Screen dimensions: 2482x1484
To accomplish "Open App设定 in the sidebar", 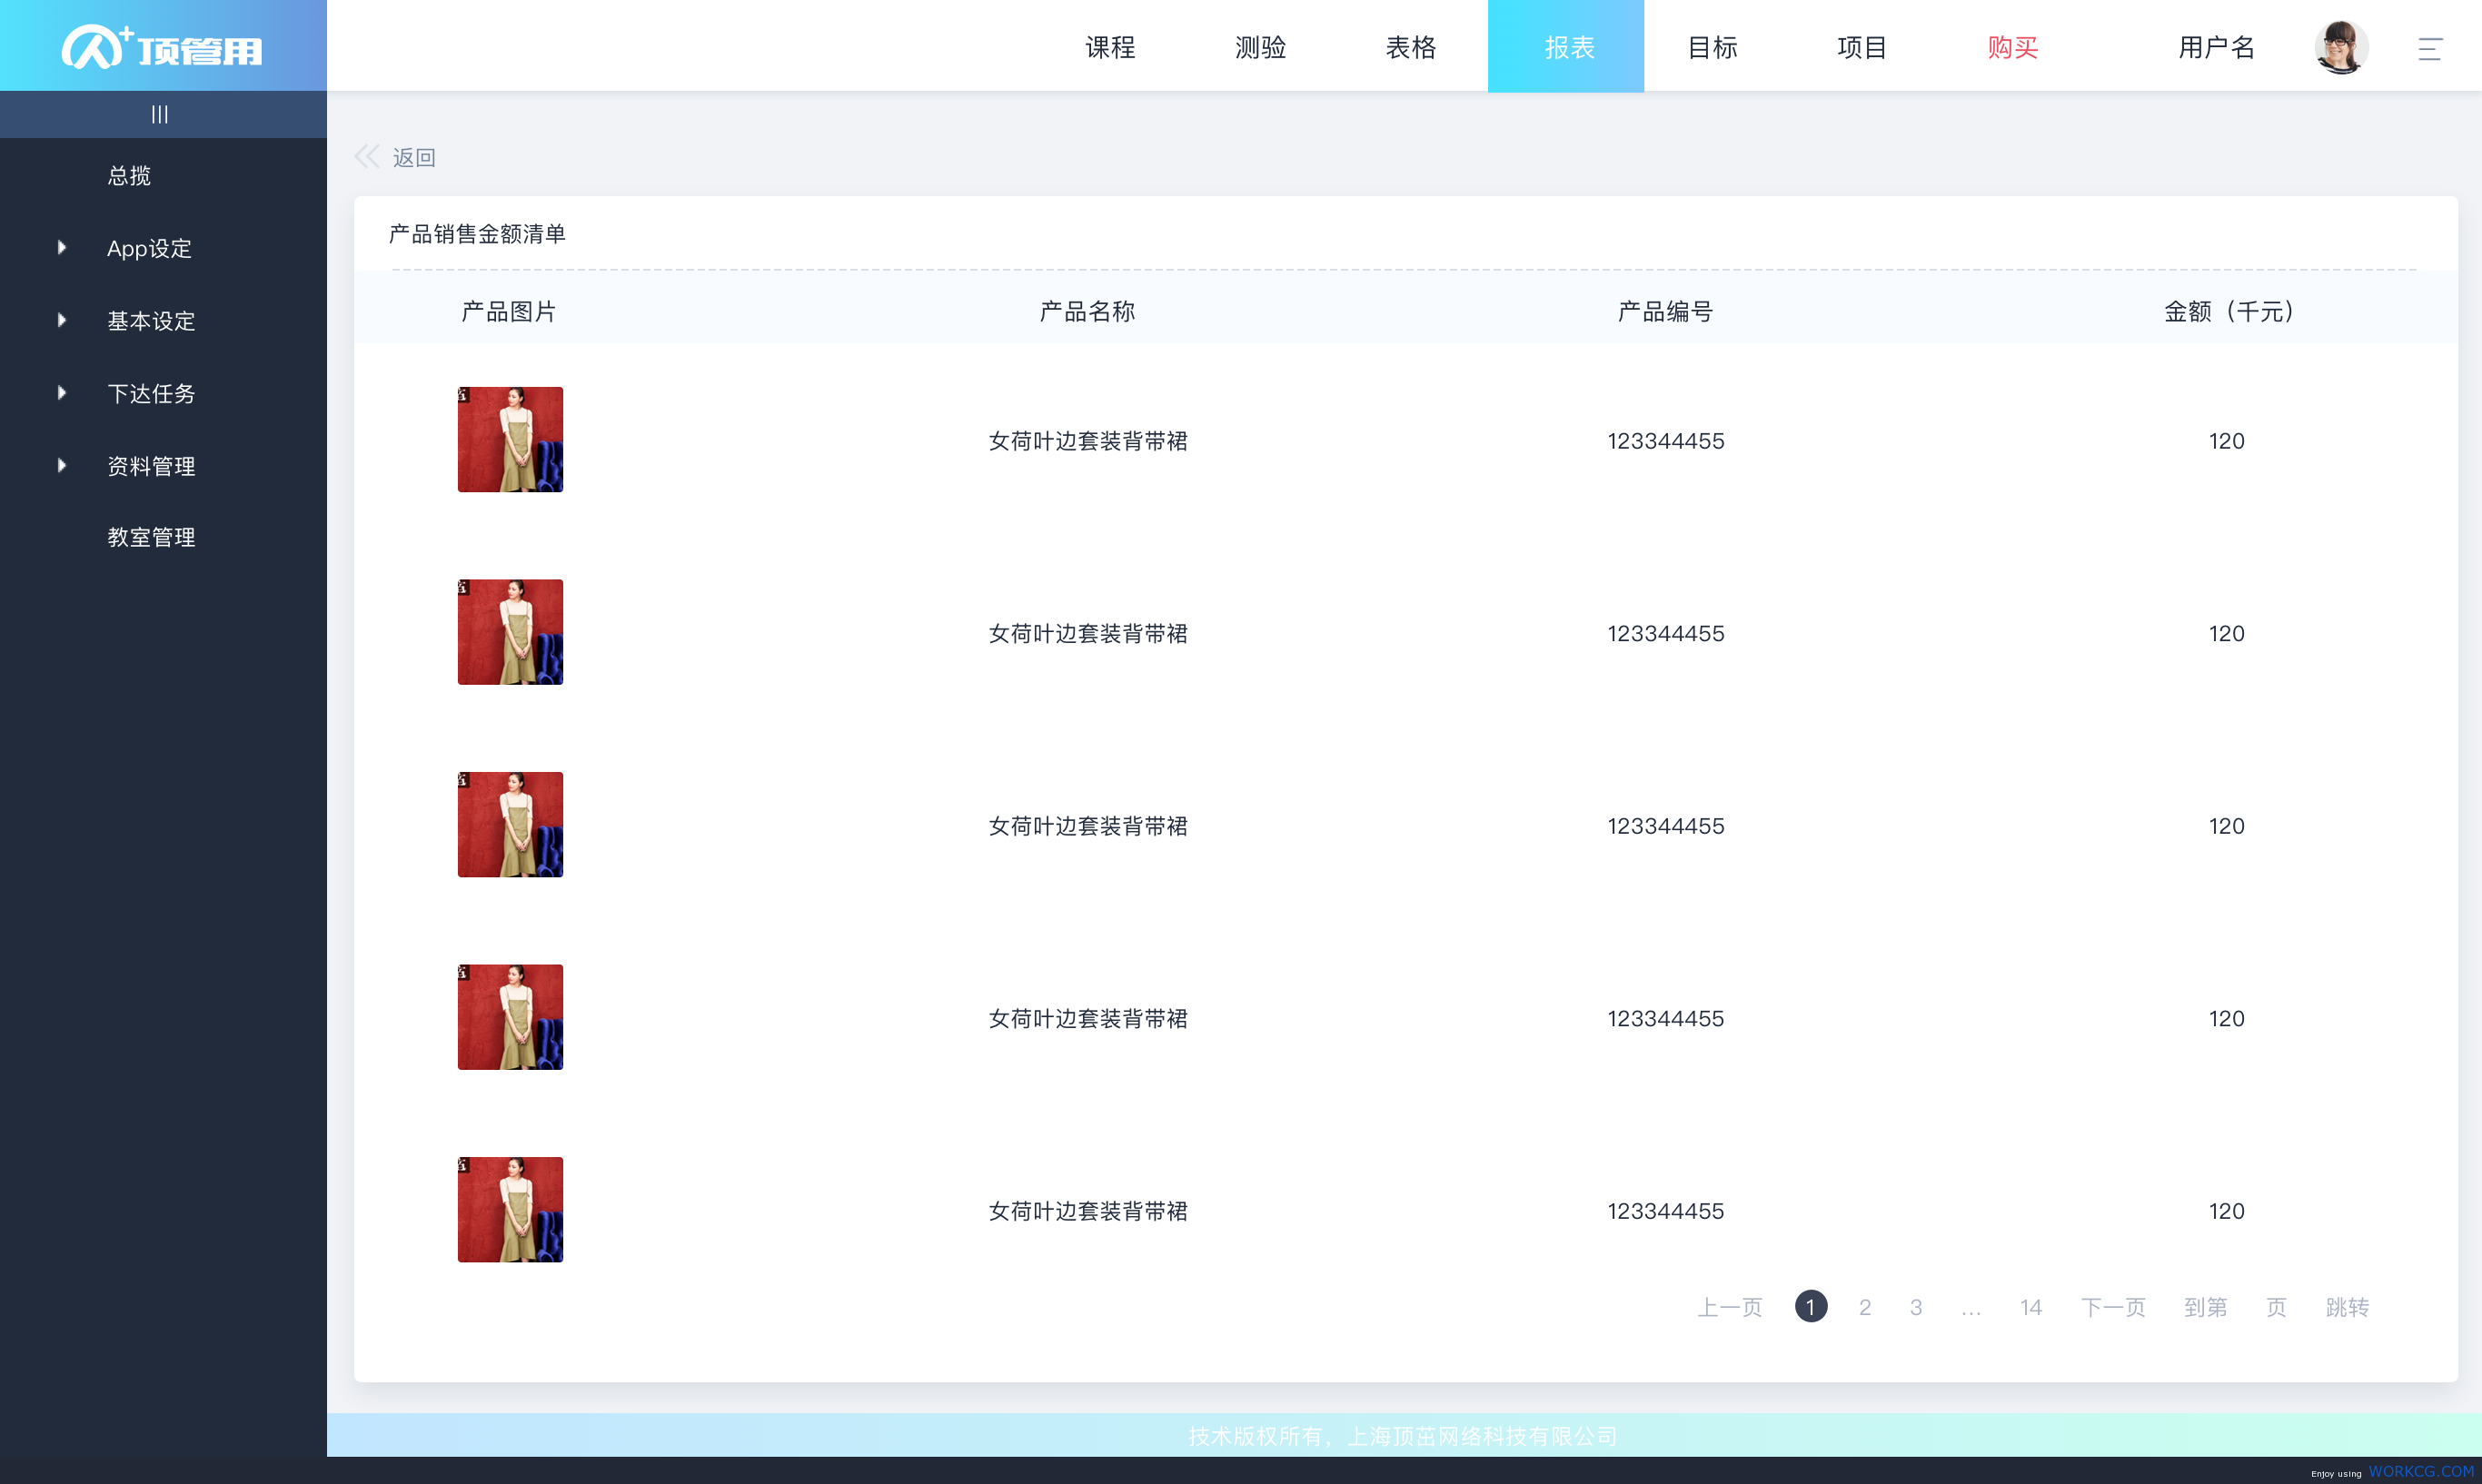I will tap(149, 248).
